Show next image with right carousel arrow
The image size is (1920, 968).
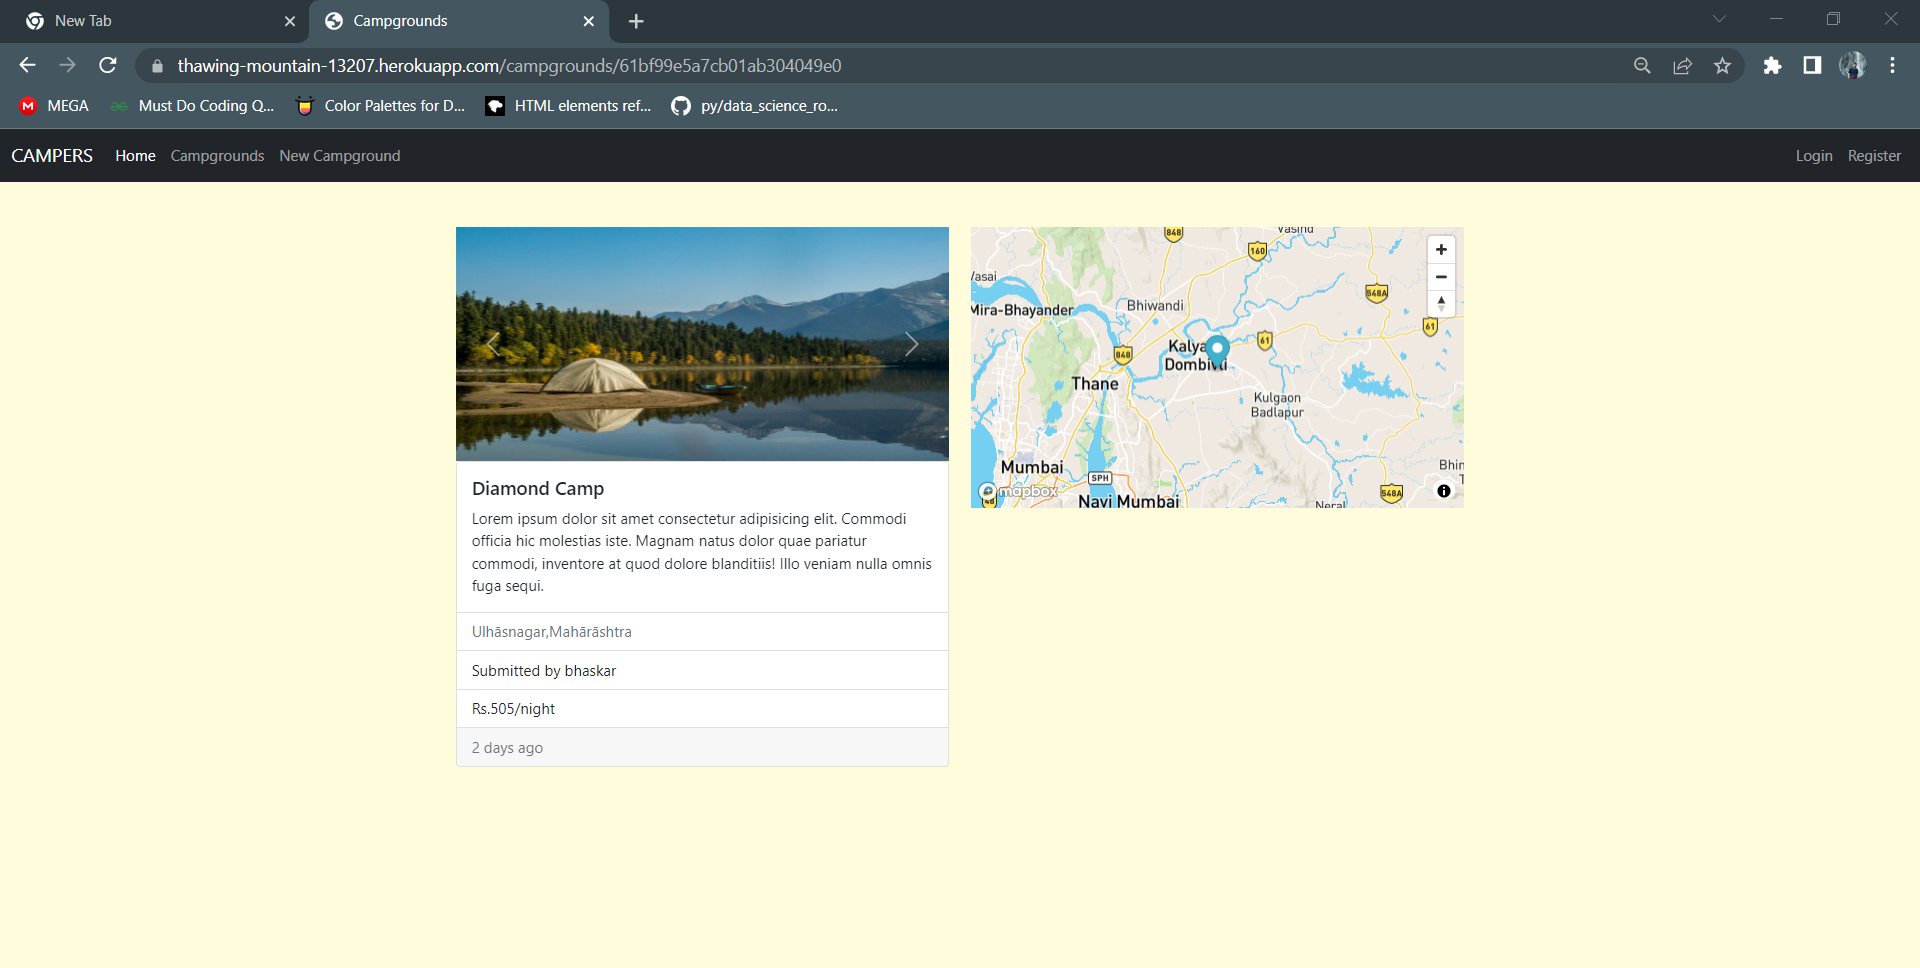click(x=911, y=344)
